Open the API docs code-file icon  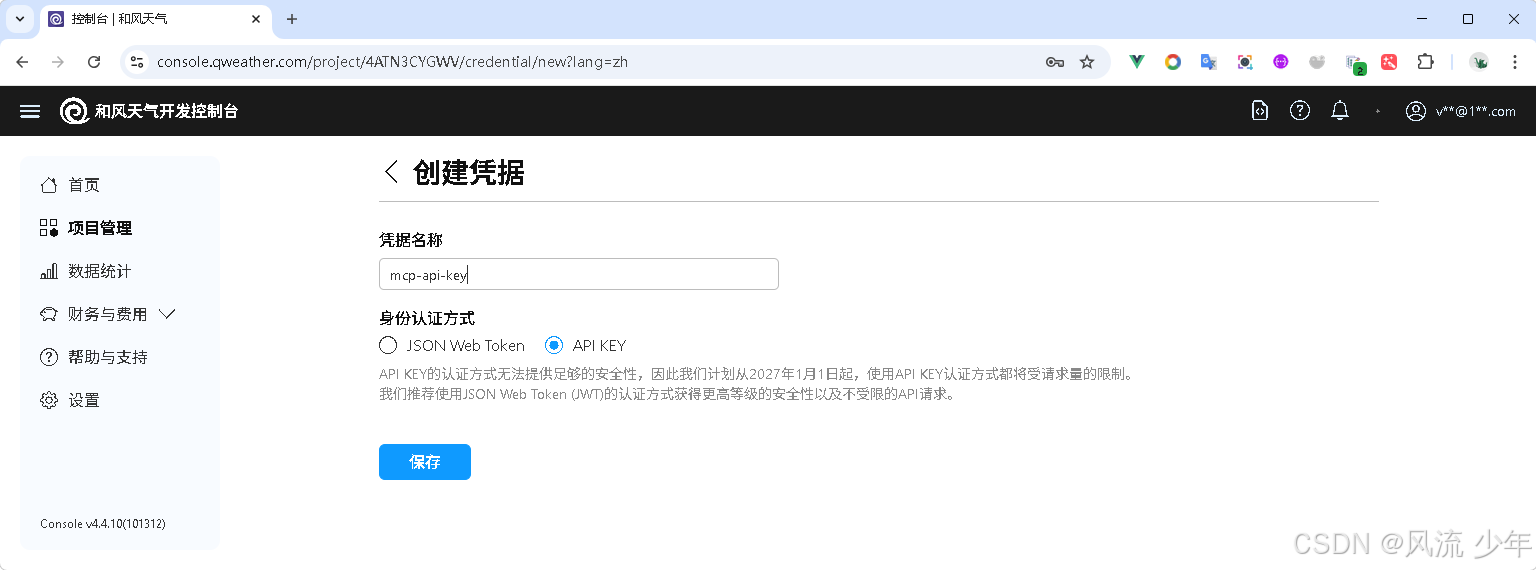[x=1260, y=111]
